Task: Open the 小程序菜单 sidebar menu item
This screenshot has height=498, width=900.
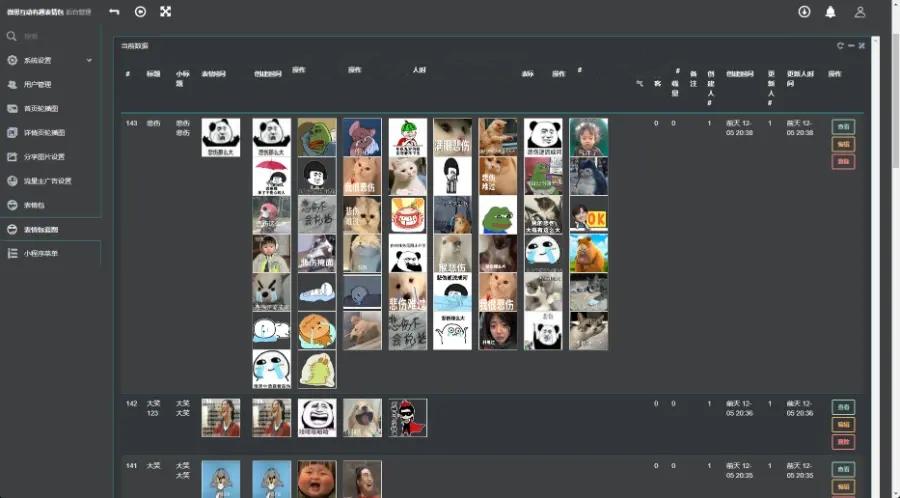Action: 51,253
